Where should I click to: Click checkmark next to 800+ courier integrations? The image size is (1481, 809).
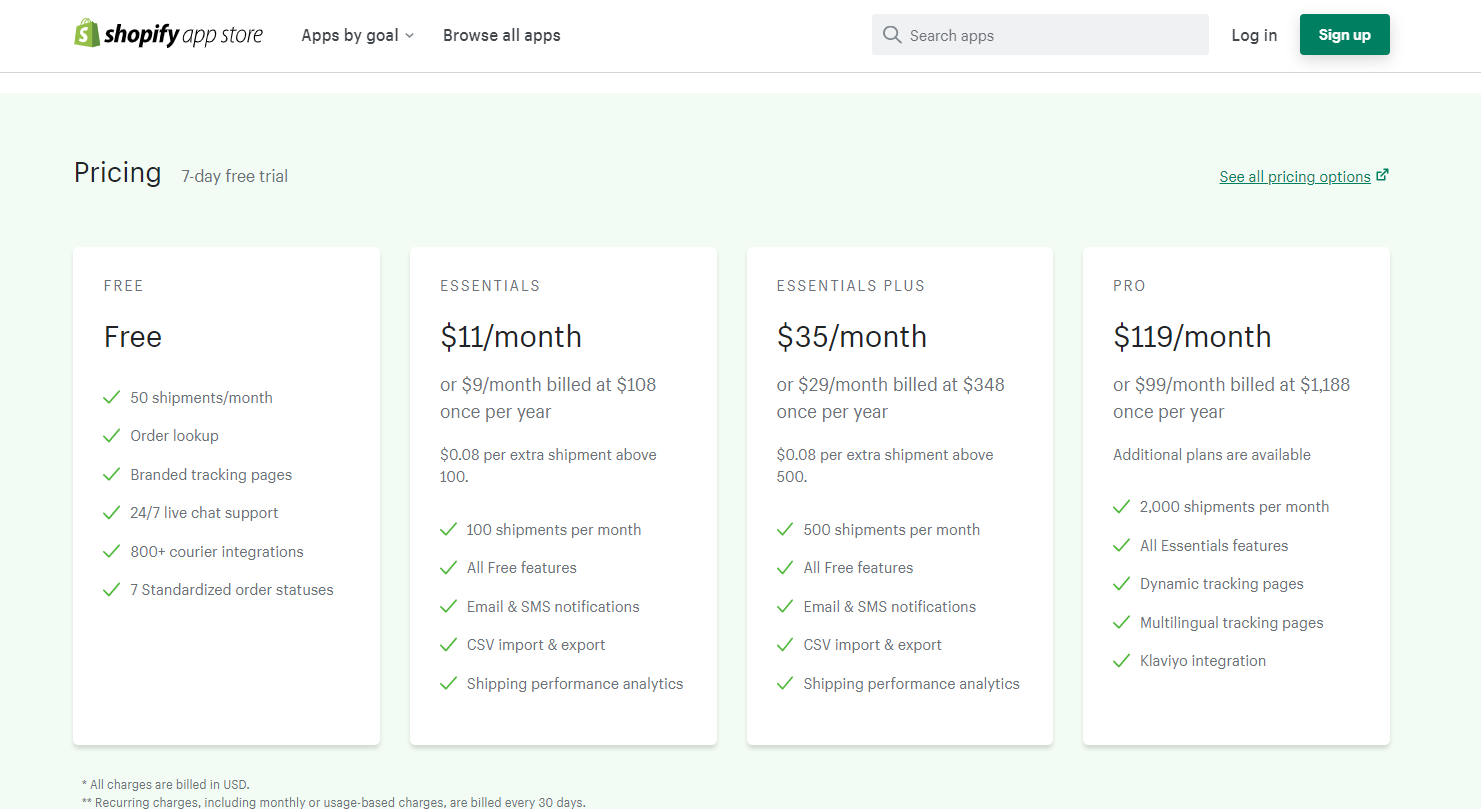(112, 552)
